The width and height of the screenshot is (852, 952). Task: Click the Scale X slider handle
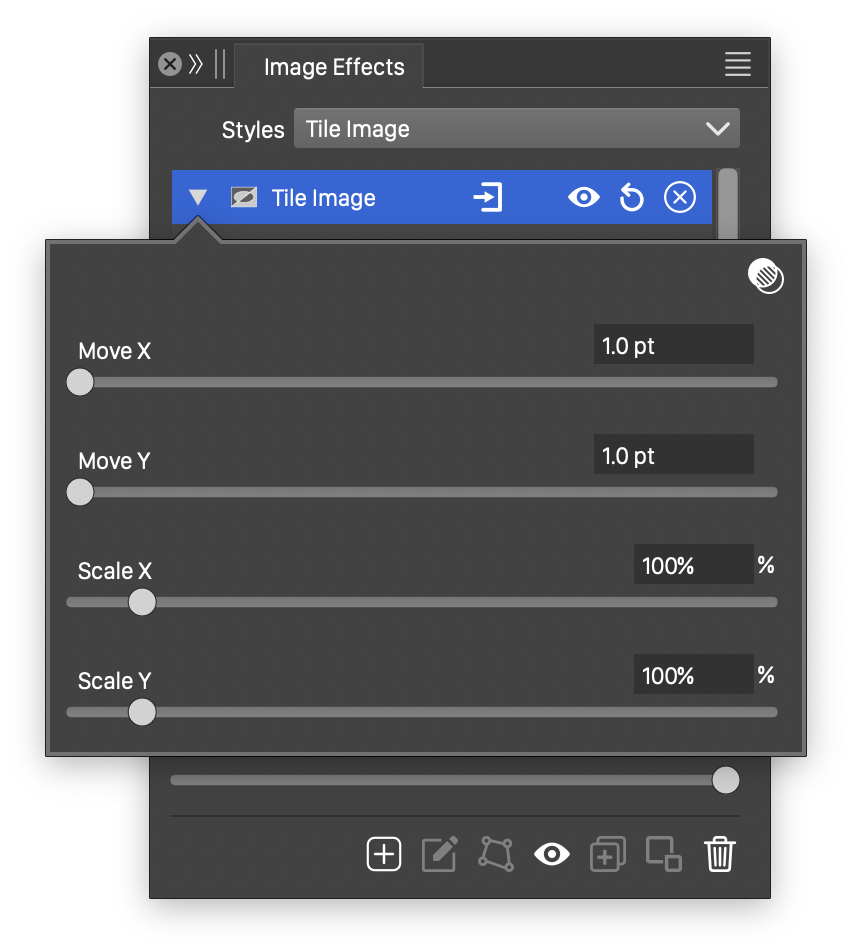click(142, 602)
